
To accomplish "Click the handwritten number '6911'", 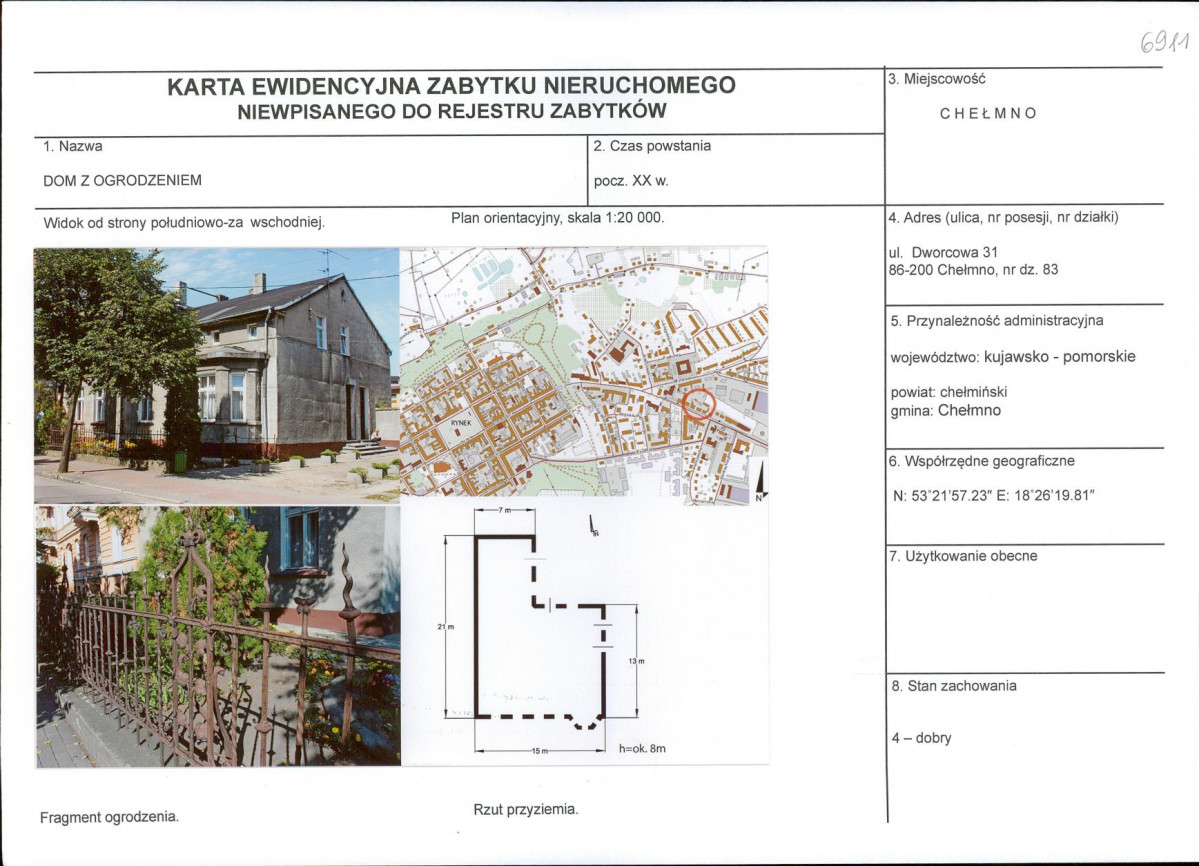I will [1165, 41].
